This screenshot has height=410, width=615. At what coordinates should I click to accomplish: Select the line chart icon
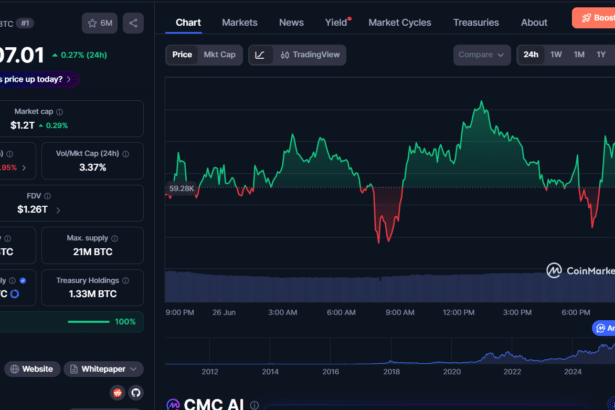tap(260, 55)
